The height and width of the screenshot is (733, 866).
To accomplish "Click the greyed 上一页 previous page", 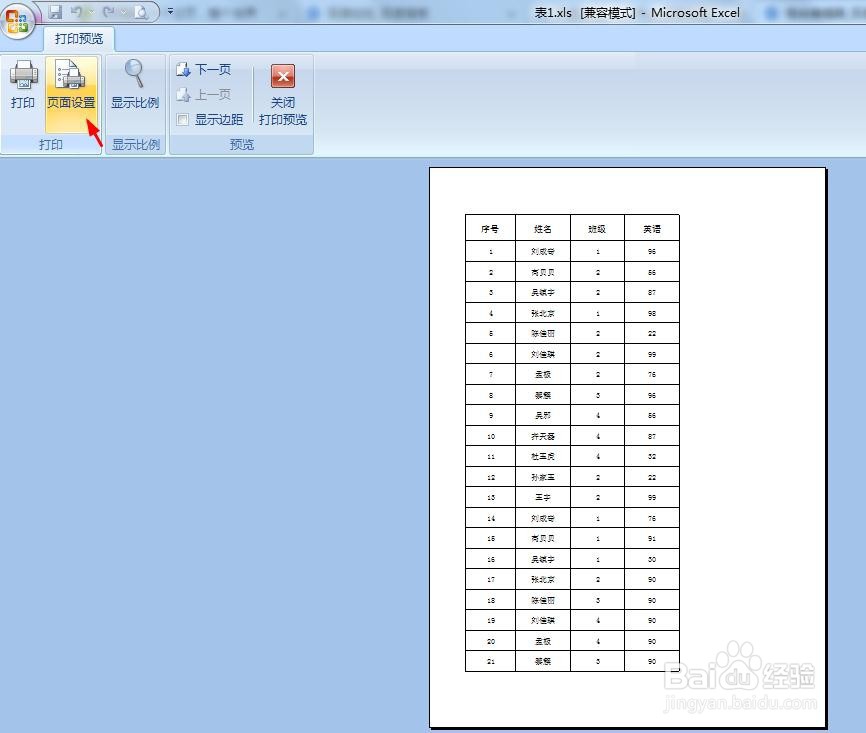I will 204,94.
